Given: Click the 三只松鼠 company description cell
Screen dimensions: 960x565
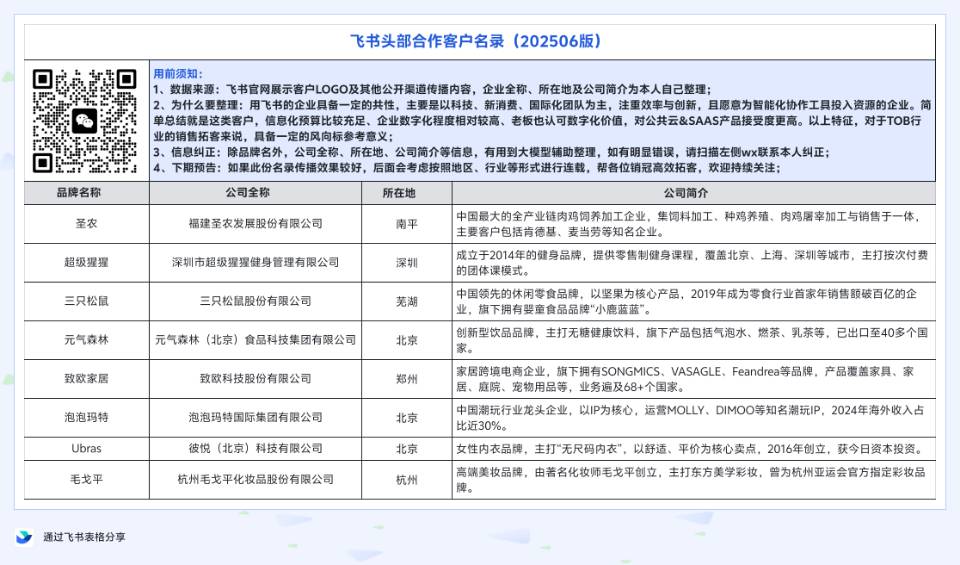Looking at the screenshot, I should pyautogui.click(x=694, y=301).
